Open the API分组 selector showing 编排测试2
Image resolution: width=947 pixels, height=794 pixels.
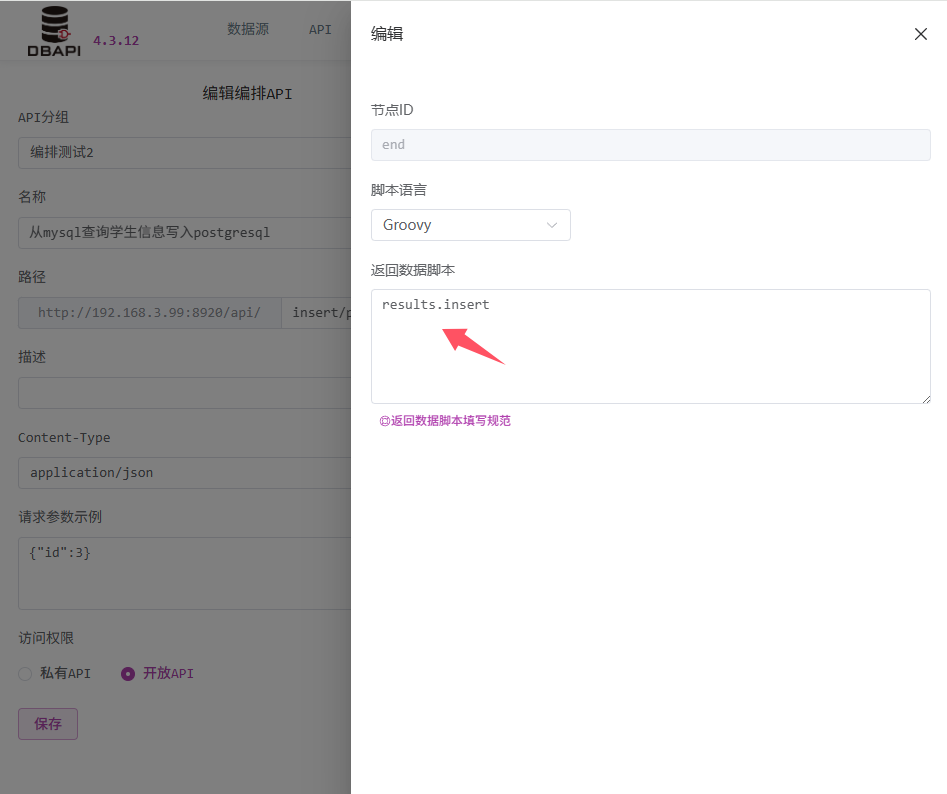pyautogui.click(x=185, y=152)
